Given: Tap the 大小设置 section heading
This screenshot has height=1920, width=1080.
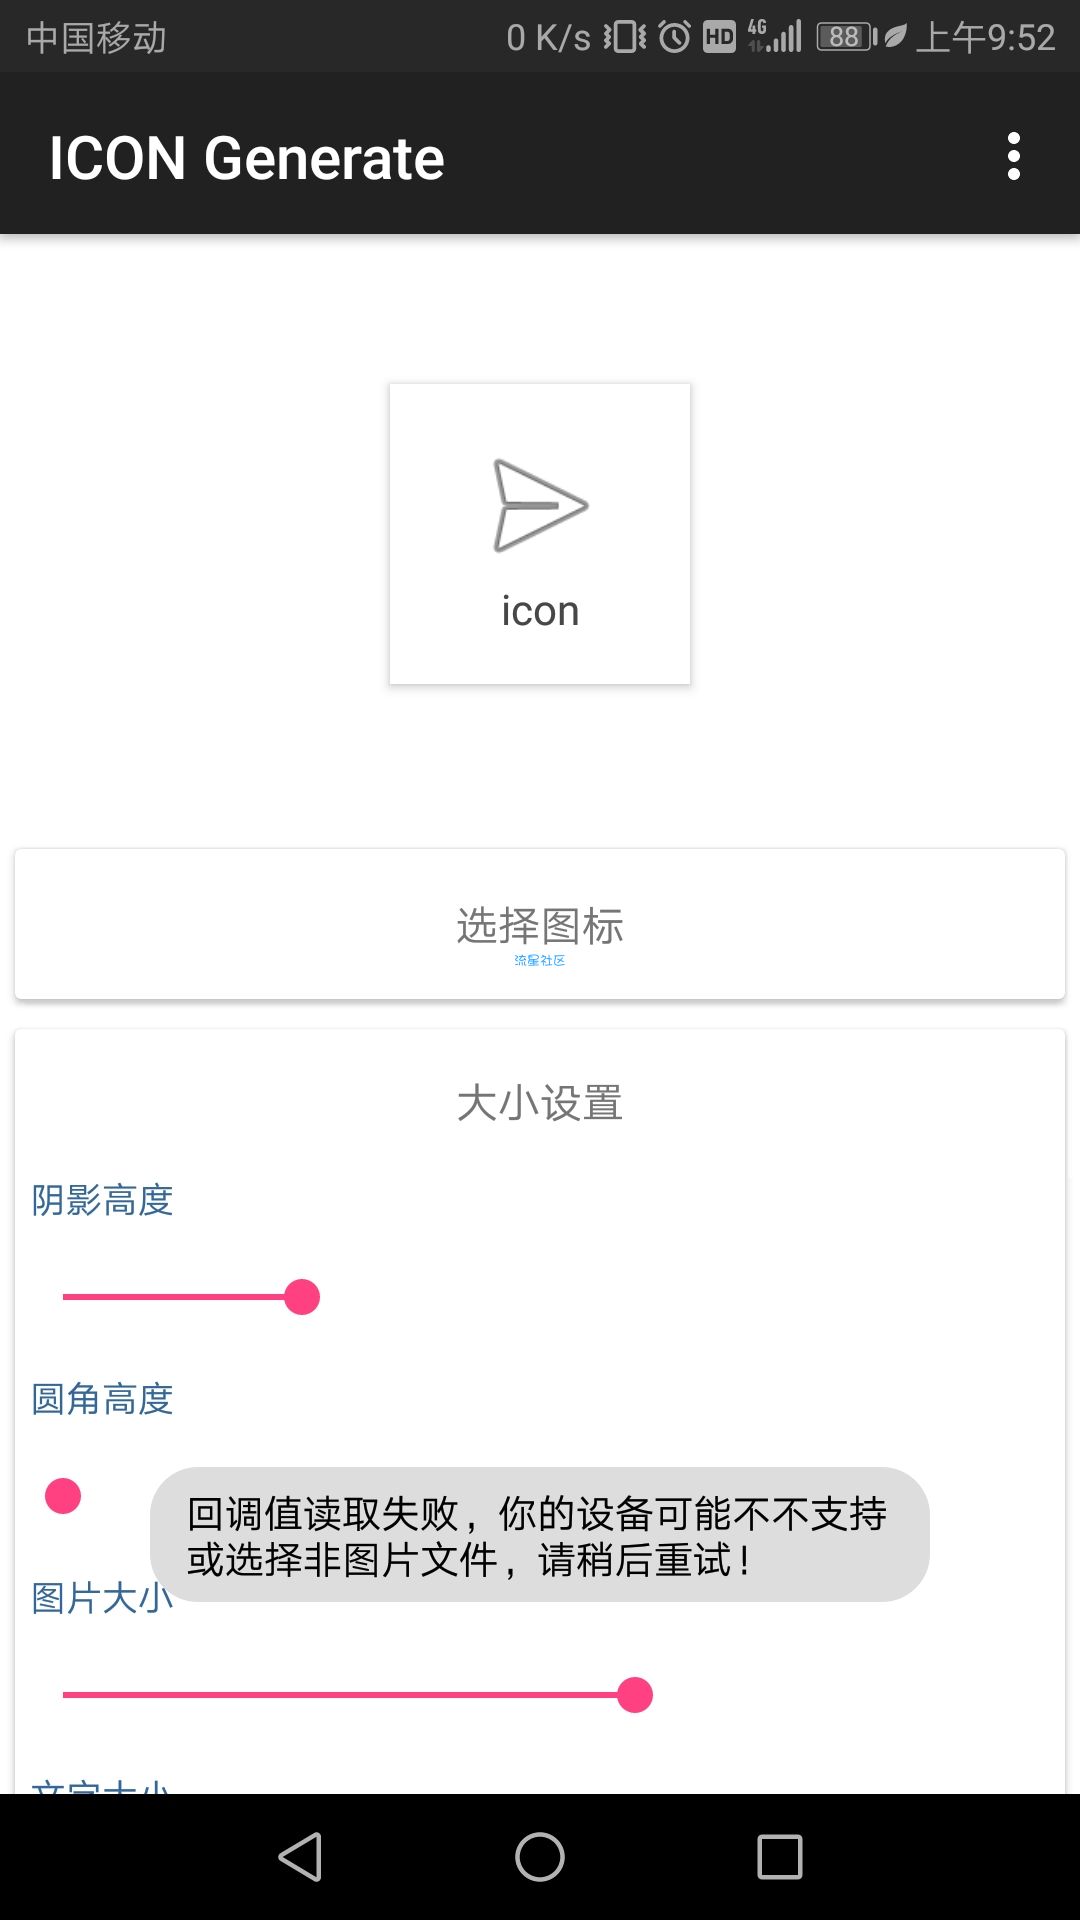Looking at the screenshot, I should [540, 1103].
